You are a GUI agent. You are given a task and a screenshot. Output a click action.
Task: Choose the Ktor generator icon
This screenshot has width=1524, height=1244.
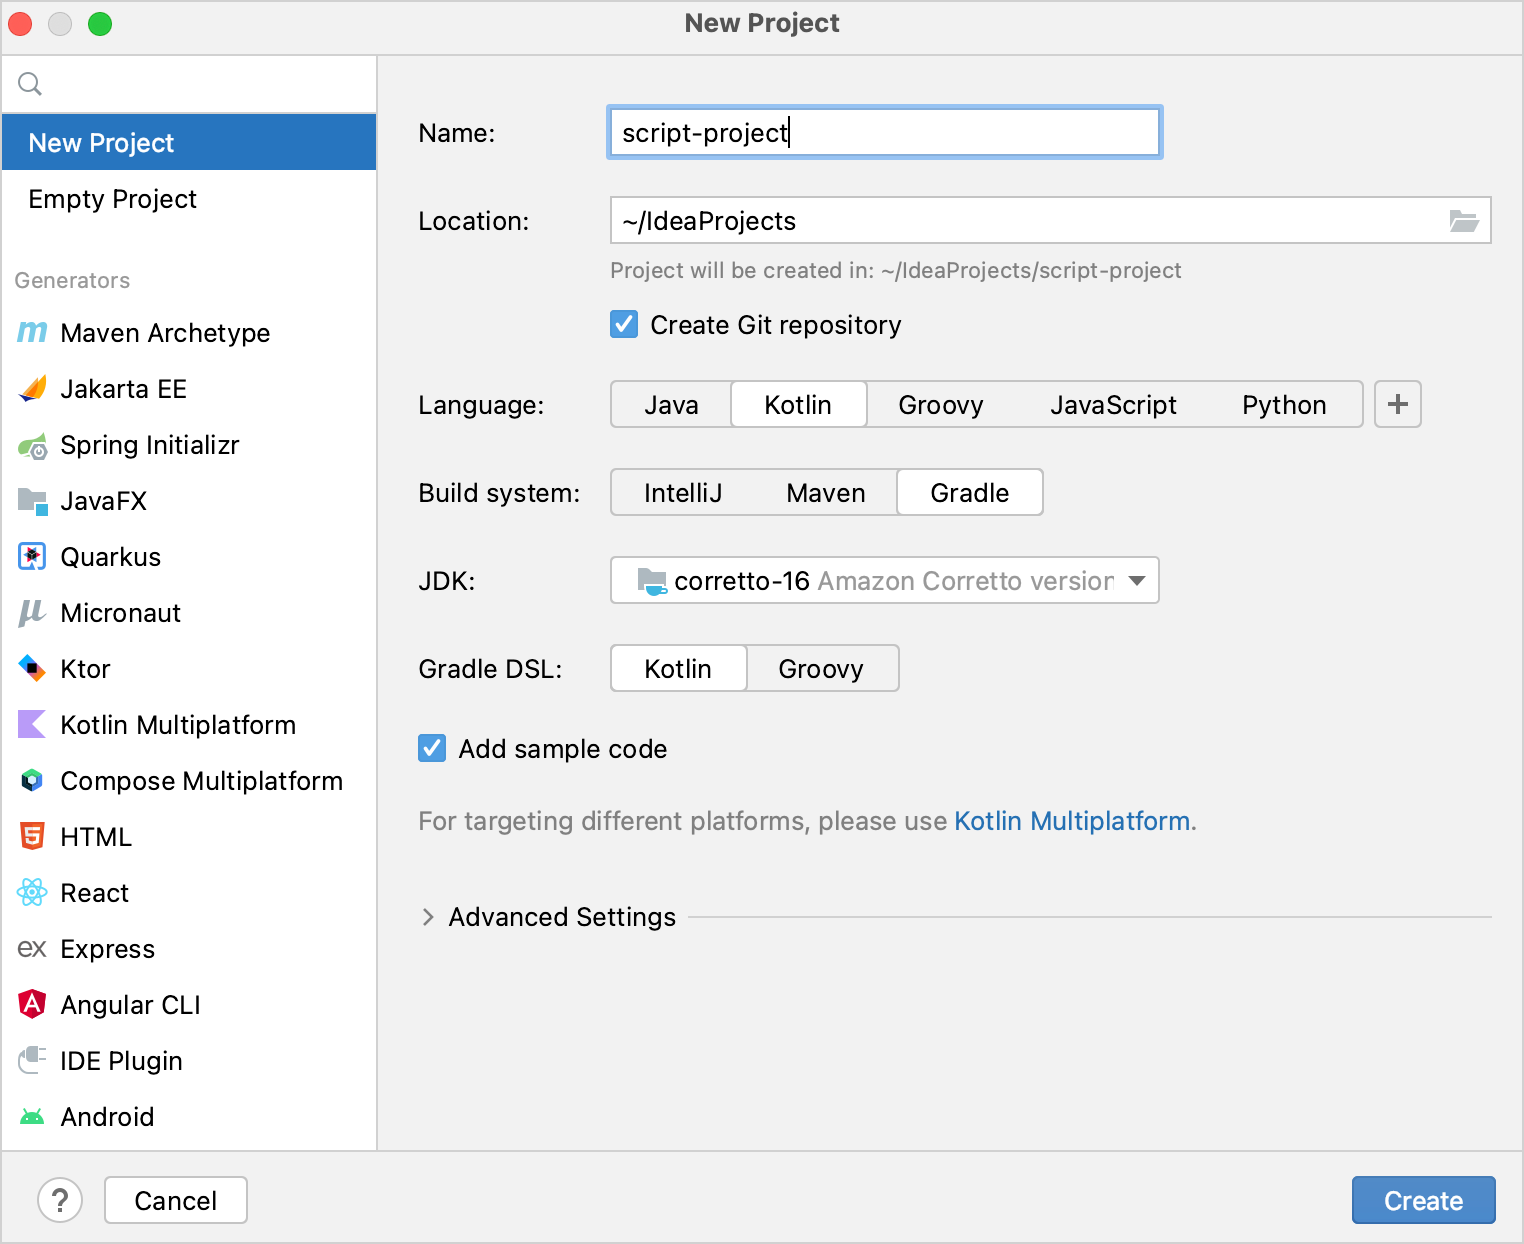[x=32, y=669]
